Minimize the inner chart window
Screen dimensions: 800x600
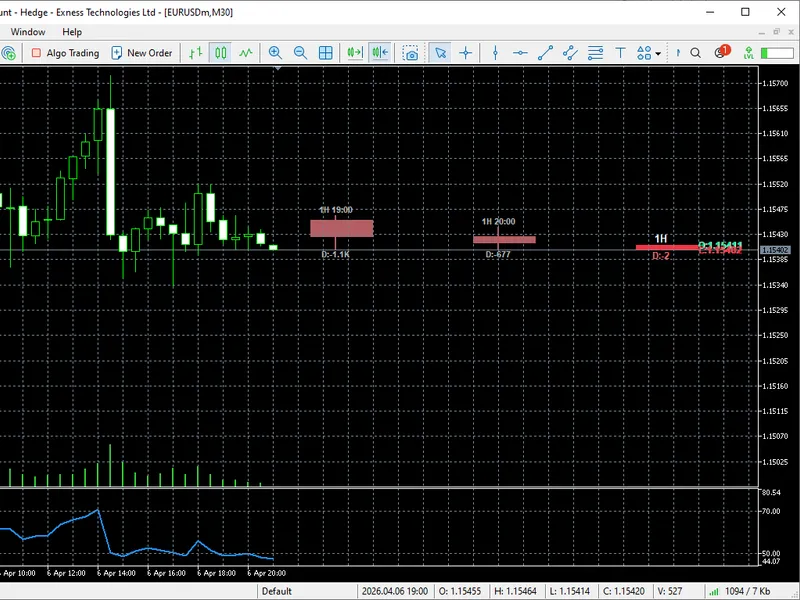pyautogui.click(x=762, y=32)
